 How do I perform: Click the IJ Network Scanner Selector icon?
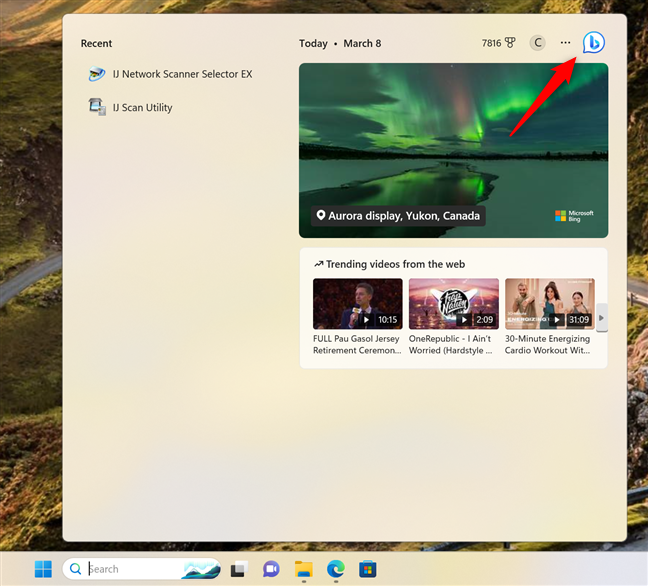pos(97,74)
